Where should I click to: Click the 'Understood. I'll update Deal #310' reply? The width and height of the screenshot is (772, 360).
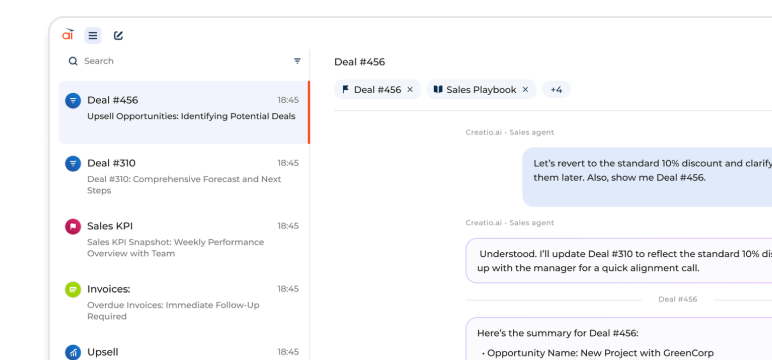point(619,261)
